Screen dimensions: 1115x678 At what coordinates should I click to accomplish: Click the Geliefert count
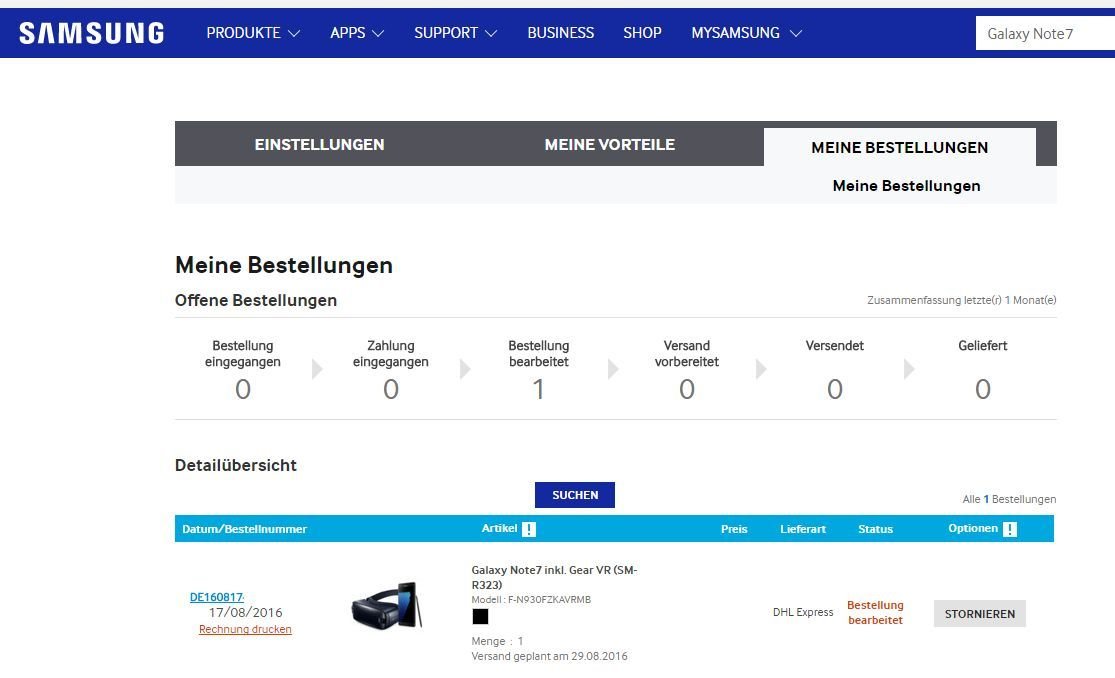(x=983, y=389)
